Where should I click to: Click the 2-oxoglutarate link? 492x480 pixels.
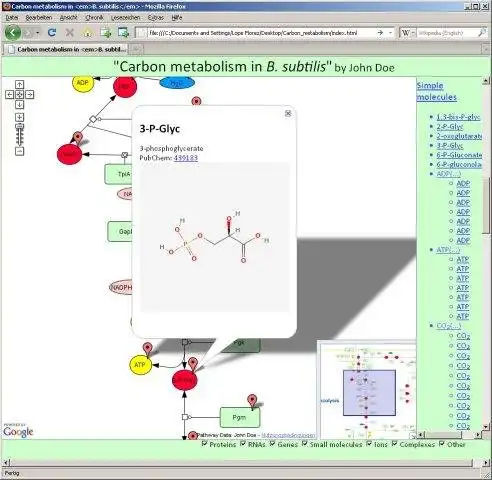click(459, 136)
